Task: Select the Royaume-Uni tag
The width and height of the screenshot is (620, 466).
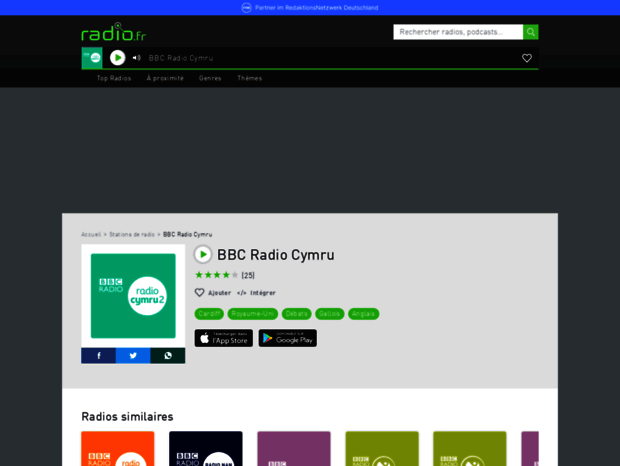Action: (x=253, y=314)
